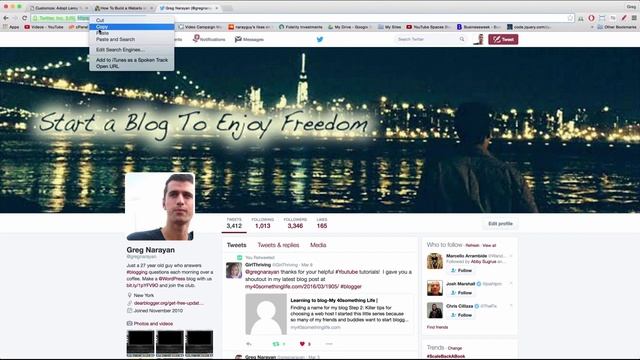
Task: Open the Other Bookmarks folder
Action: pos(617,27)
